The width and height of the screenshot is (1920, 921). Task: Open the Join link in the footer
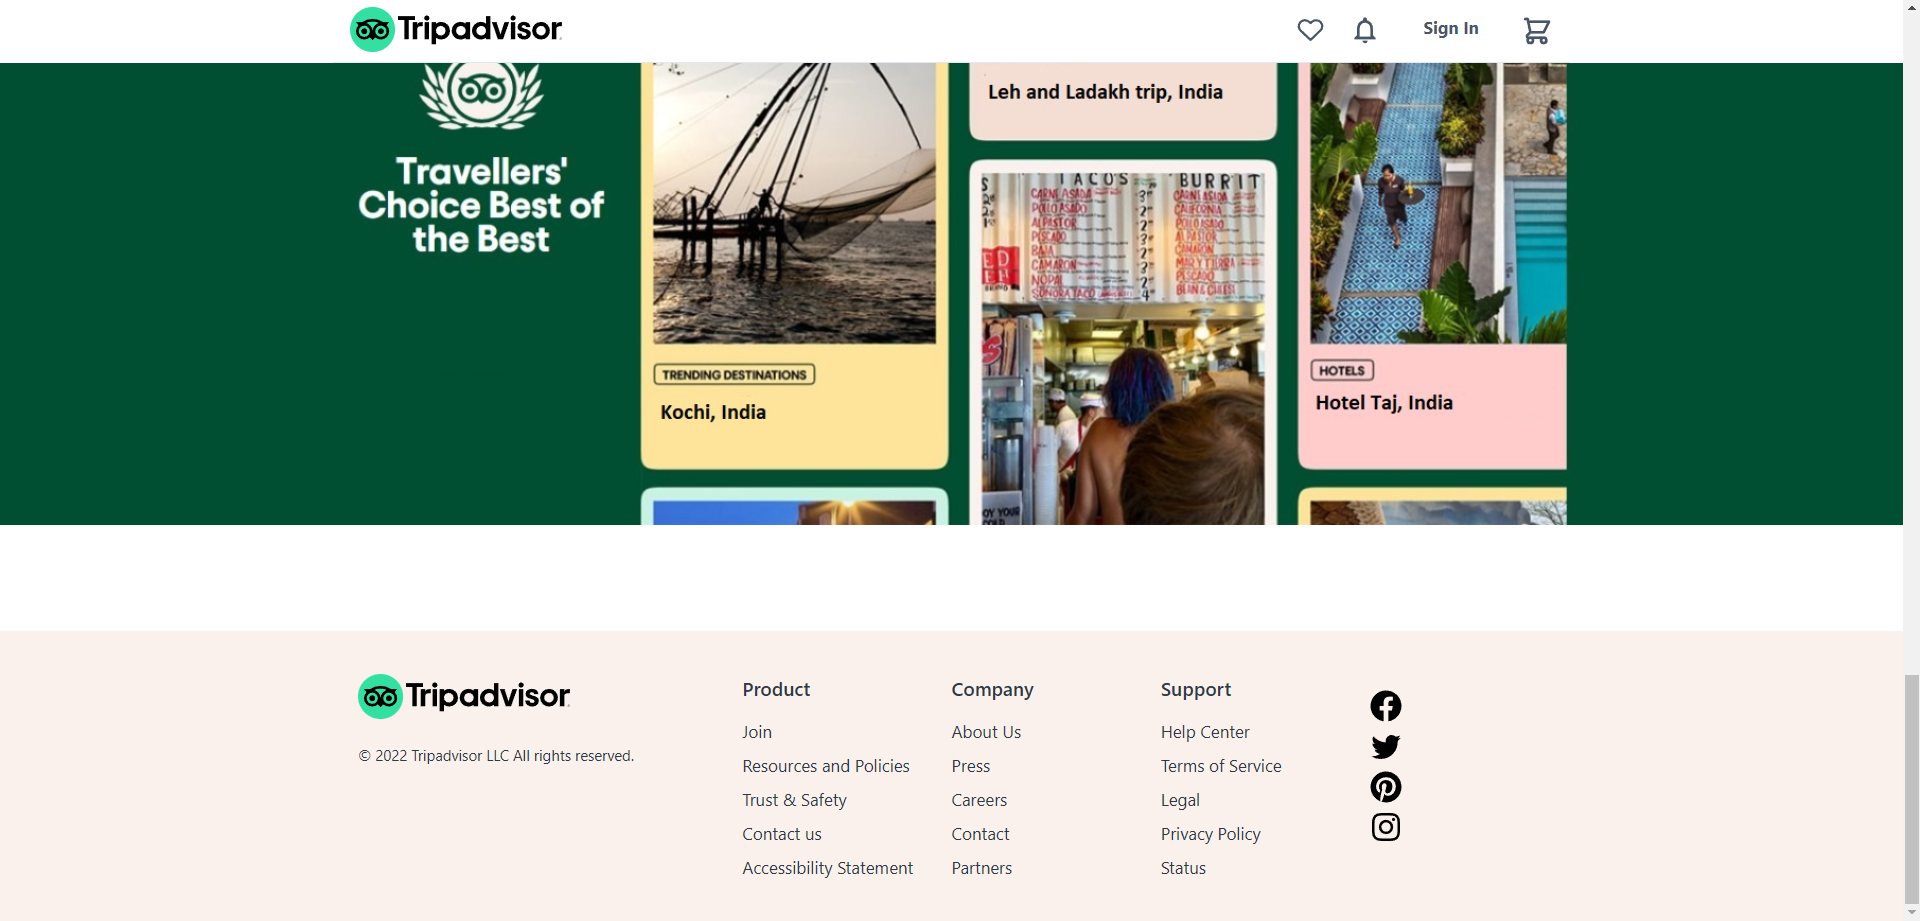(757, 732)
